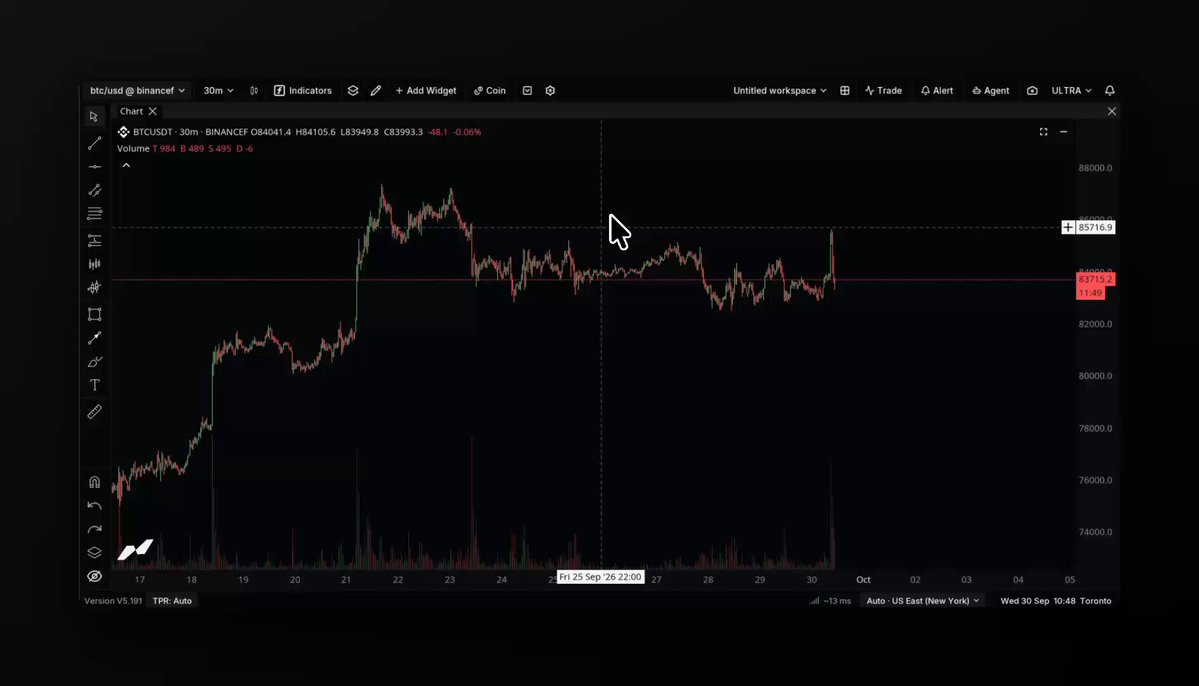Open the candlestick chart type selector
1199x686 pixels.
pyautogui.click(x=254, y=90)
